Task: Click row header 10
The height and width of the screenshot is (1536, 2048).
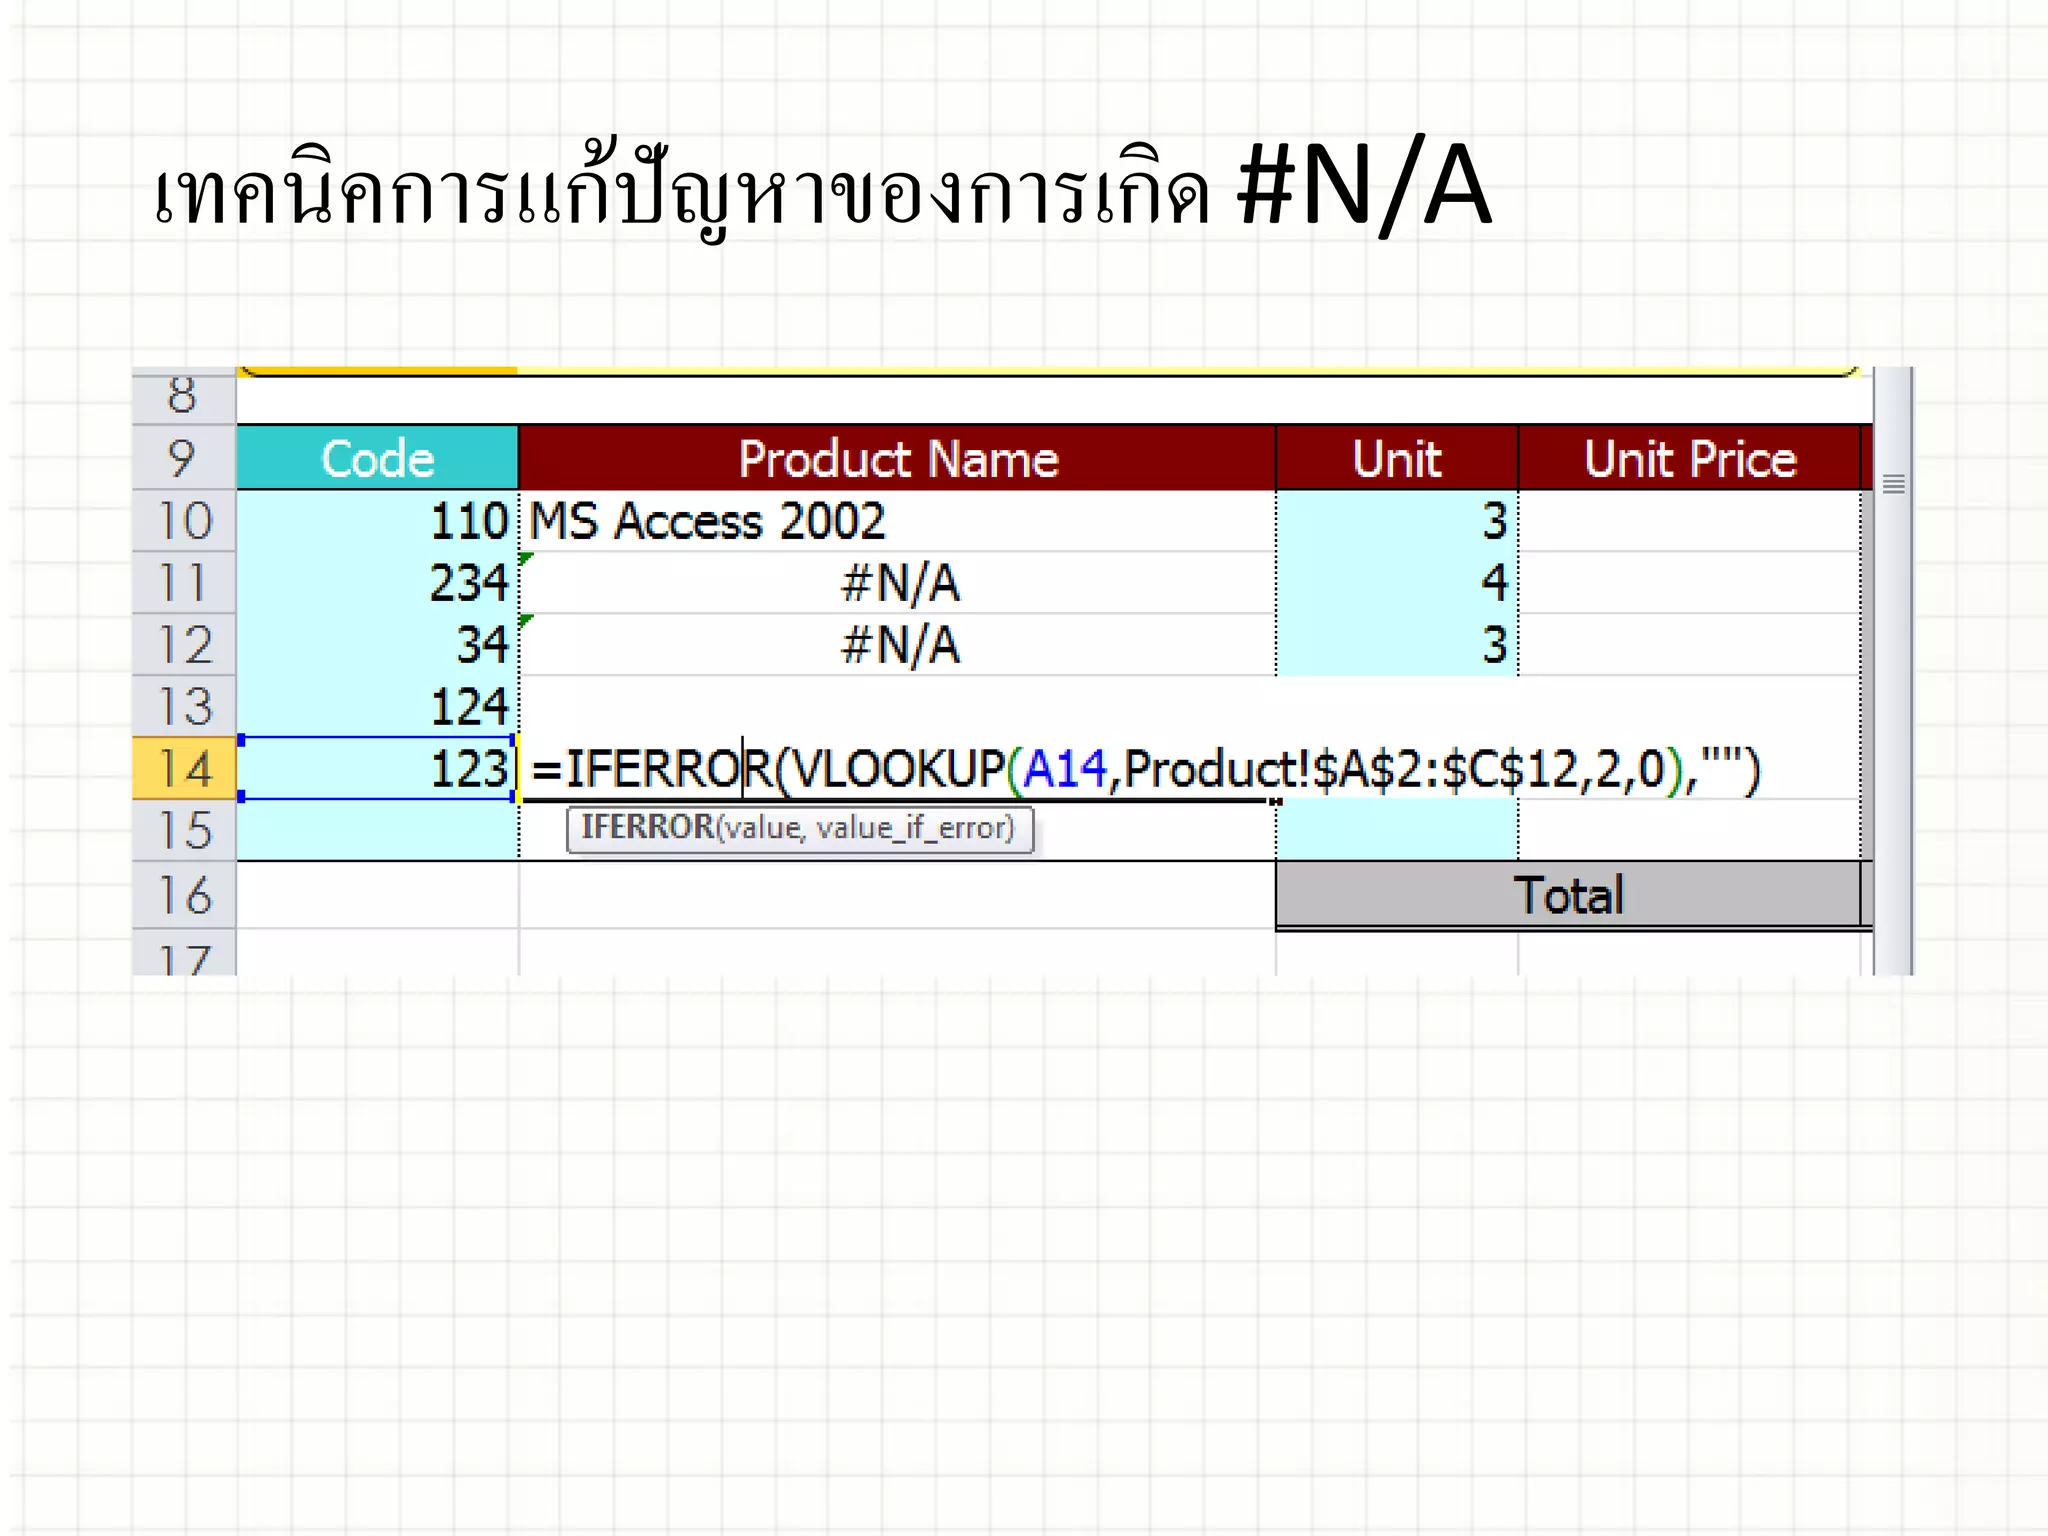Action: coord(184,521)
